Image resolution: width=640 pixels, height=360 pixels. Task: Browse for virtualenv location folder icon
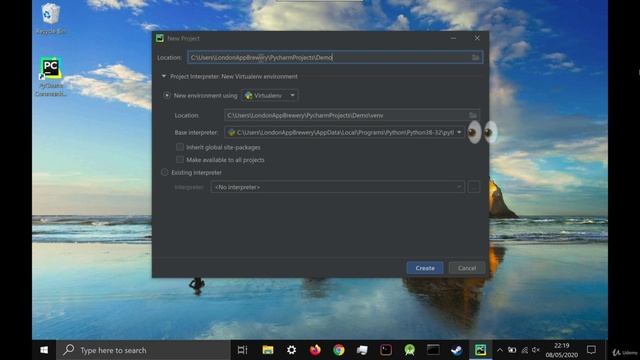point(473,116)
